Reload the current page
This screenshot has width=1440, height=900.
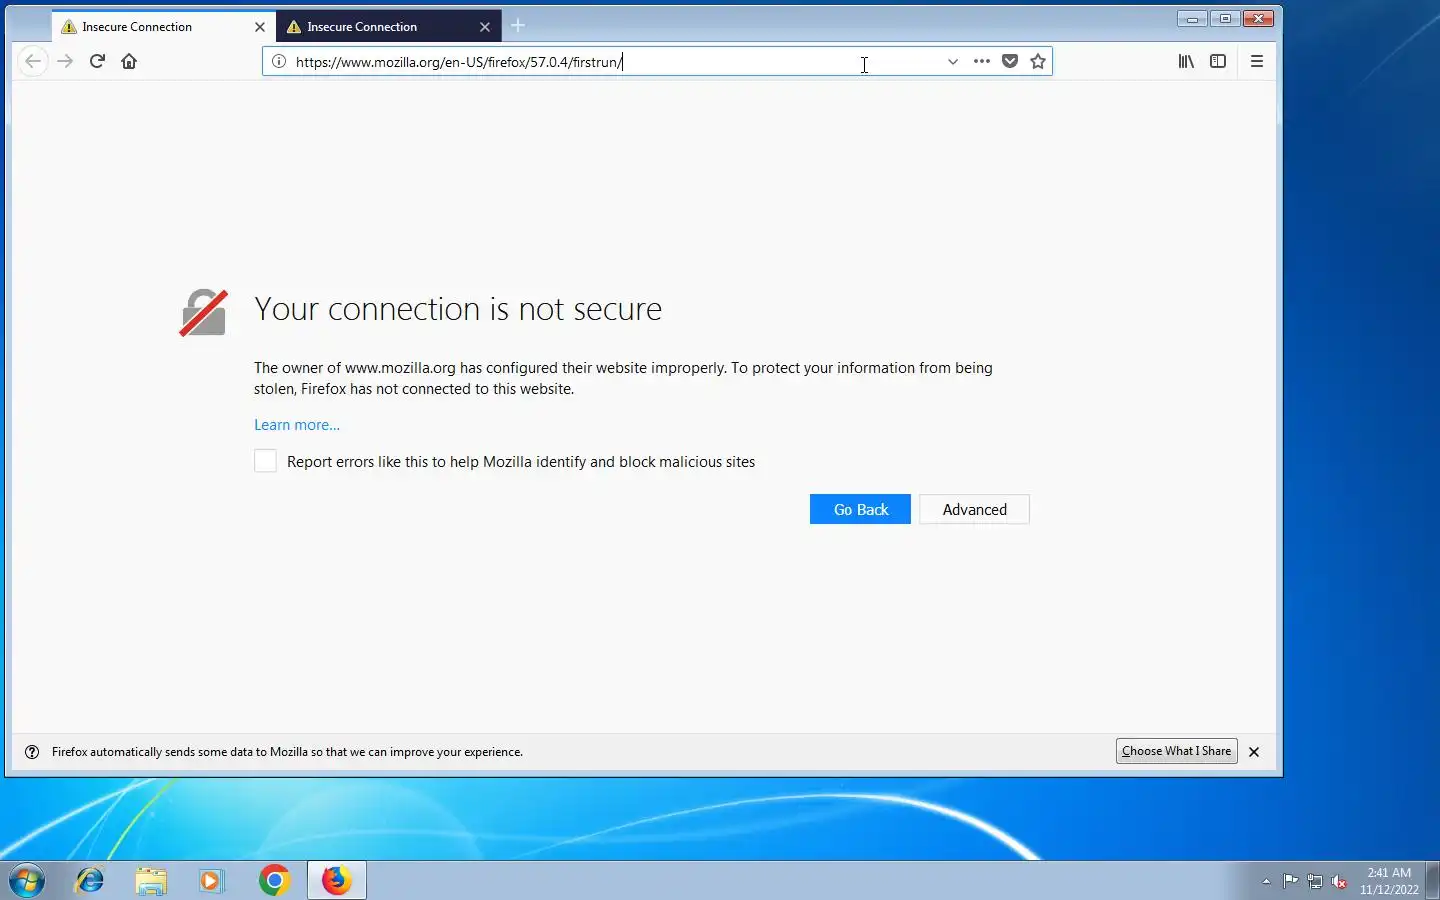(97, 61)
